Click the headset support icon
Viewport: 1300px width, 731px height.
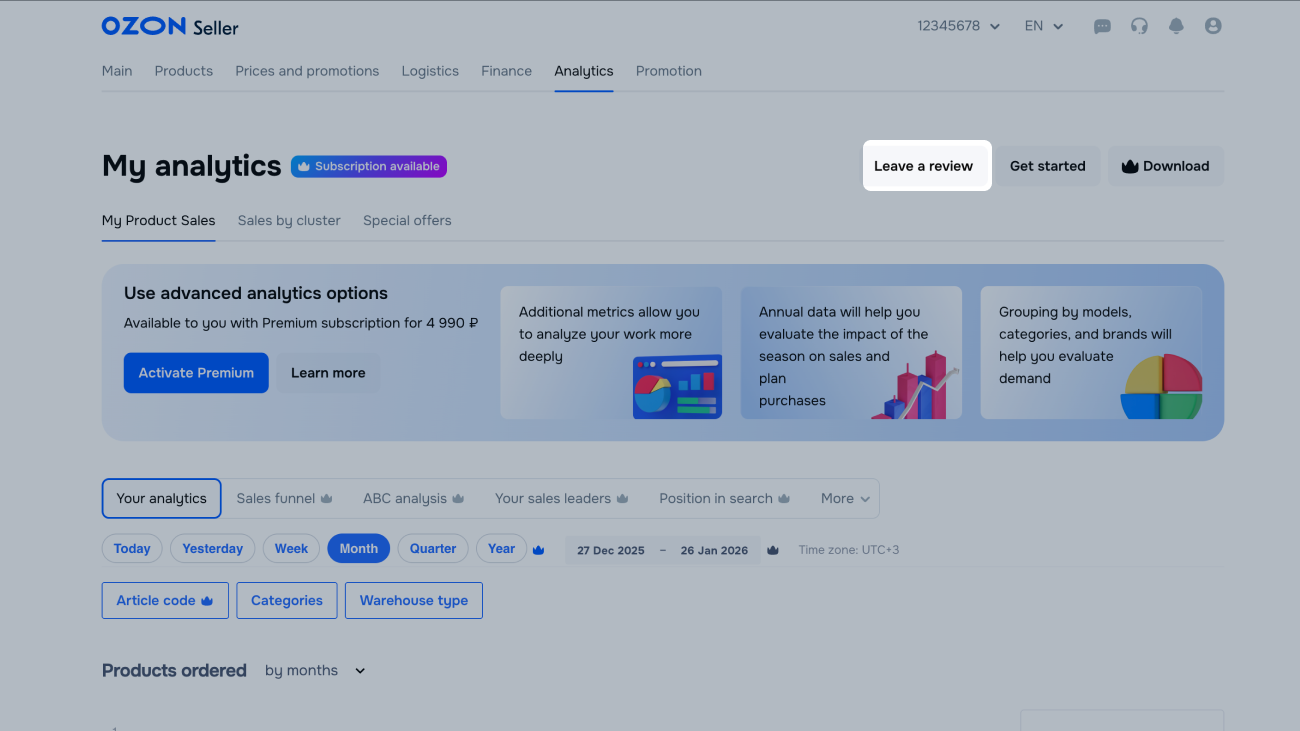(1139, 27)
